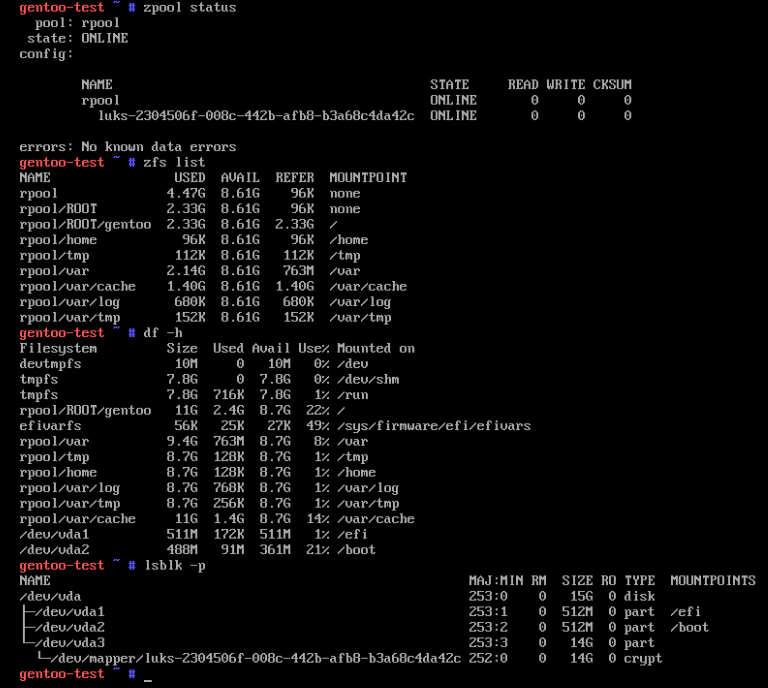Click the 'No known data errors' message
768x688 pixels.
point(159,147)
